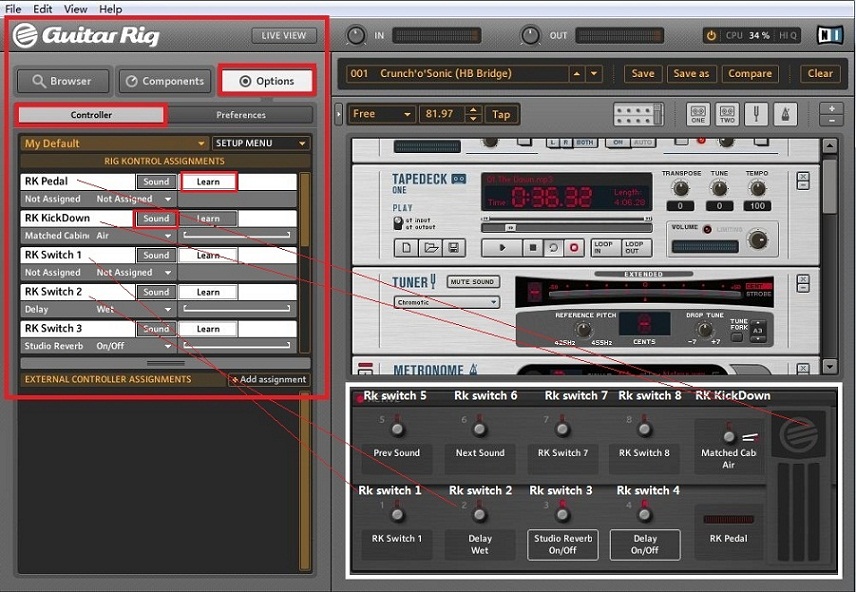The width and height of the screenshot is (856, 592).
Task: Toggle HI Q quality mode
Action: pos(788,35)
